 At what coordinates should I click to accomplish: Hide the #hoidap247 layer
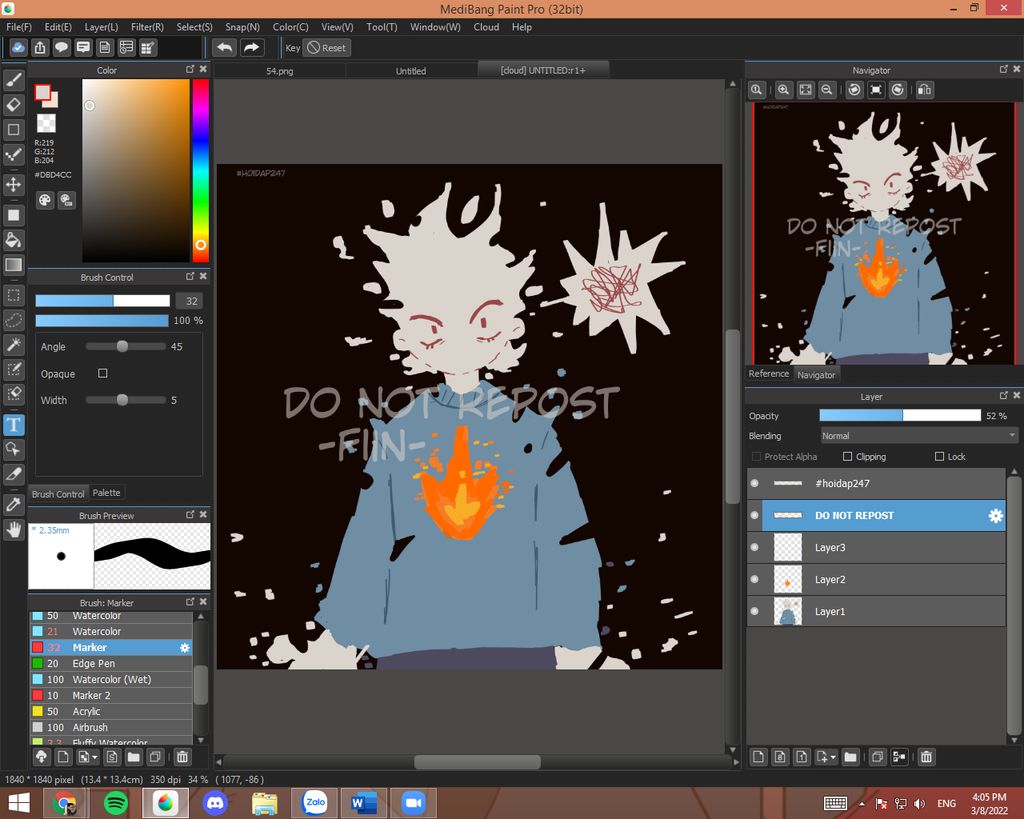click(x=755, y=483)
